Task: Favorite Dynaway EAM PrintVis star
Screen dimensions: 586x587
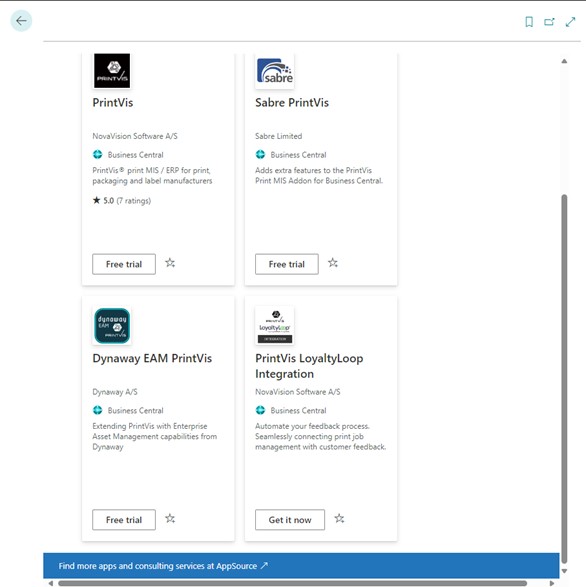Action: point(170,518)
